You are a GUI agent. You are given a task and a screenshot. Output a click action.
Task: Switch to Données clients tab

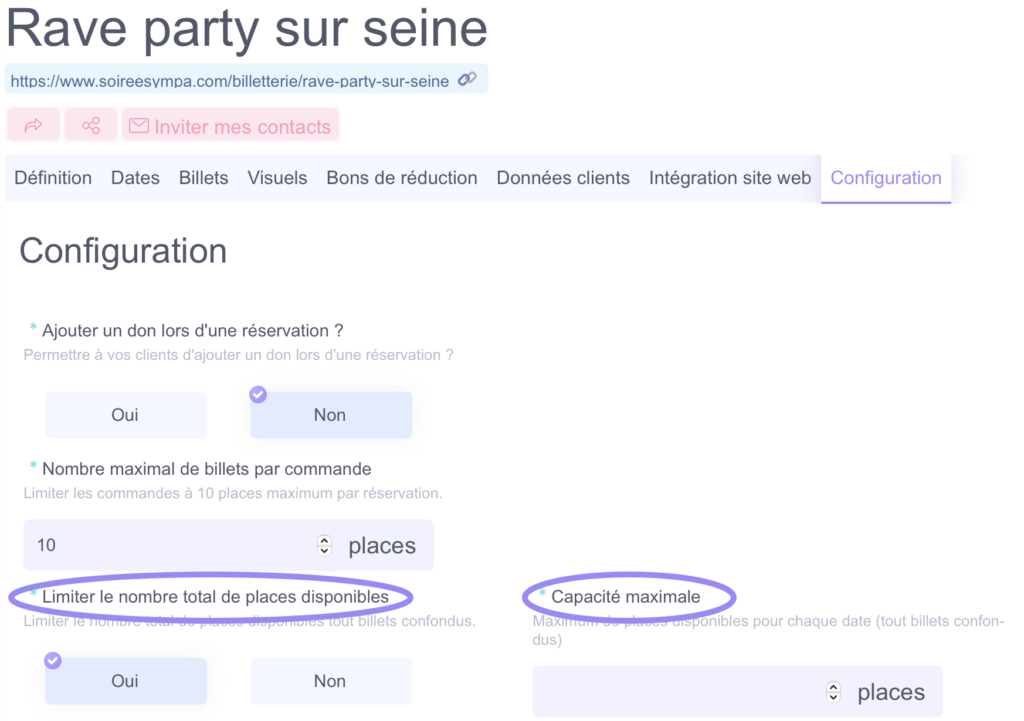click(x=563, y=178)
